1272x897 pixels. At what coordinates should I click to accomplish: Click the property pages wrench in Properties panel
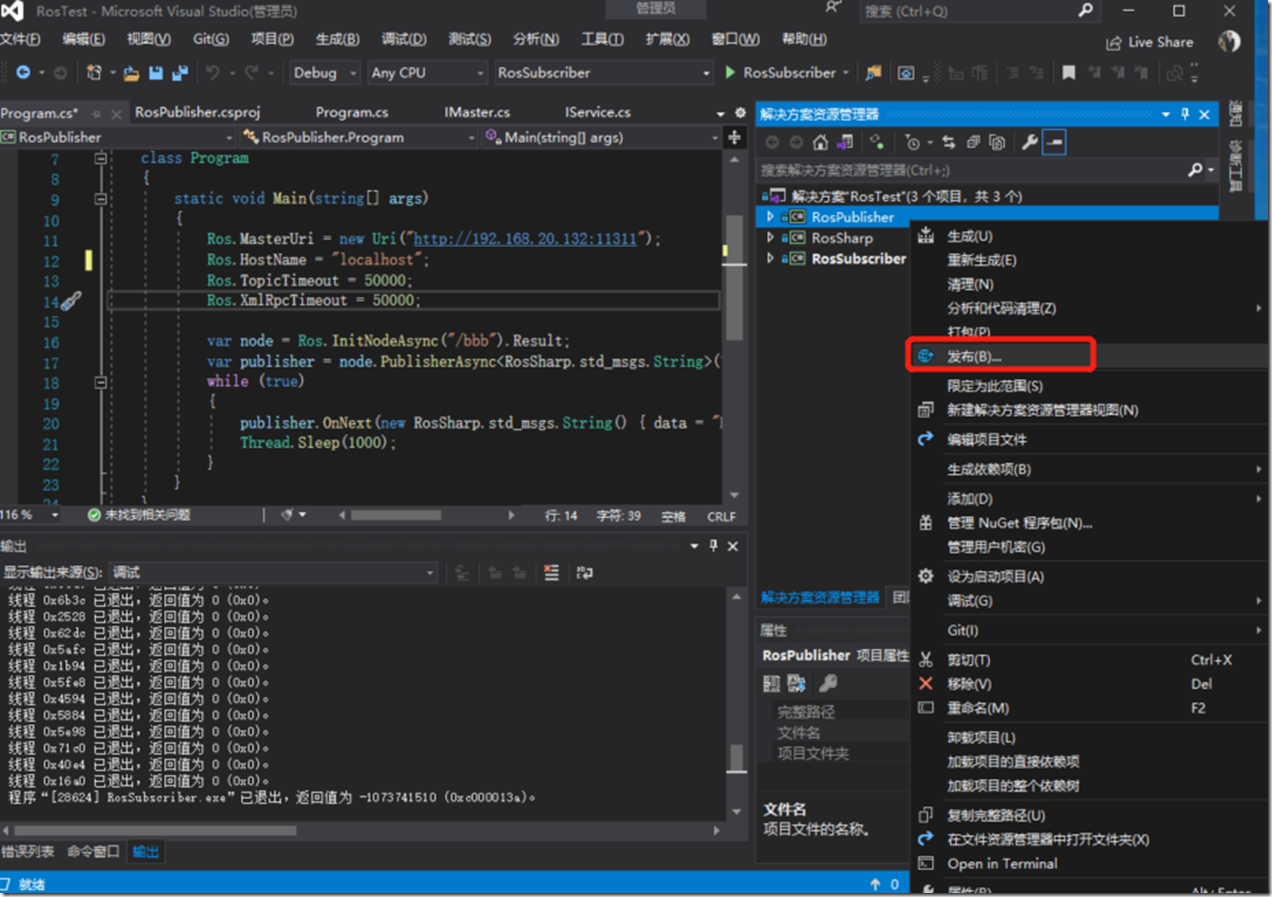click(828, 684)
